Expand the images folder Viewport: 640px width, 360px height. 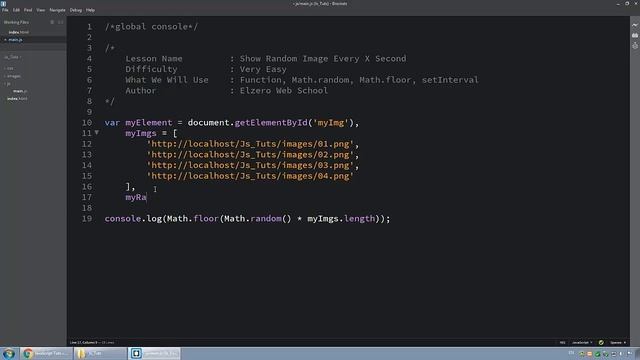coord(13,76)
